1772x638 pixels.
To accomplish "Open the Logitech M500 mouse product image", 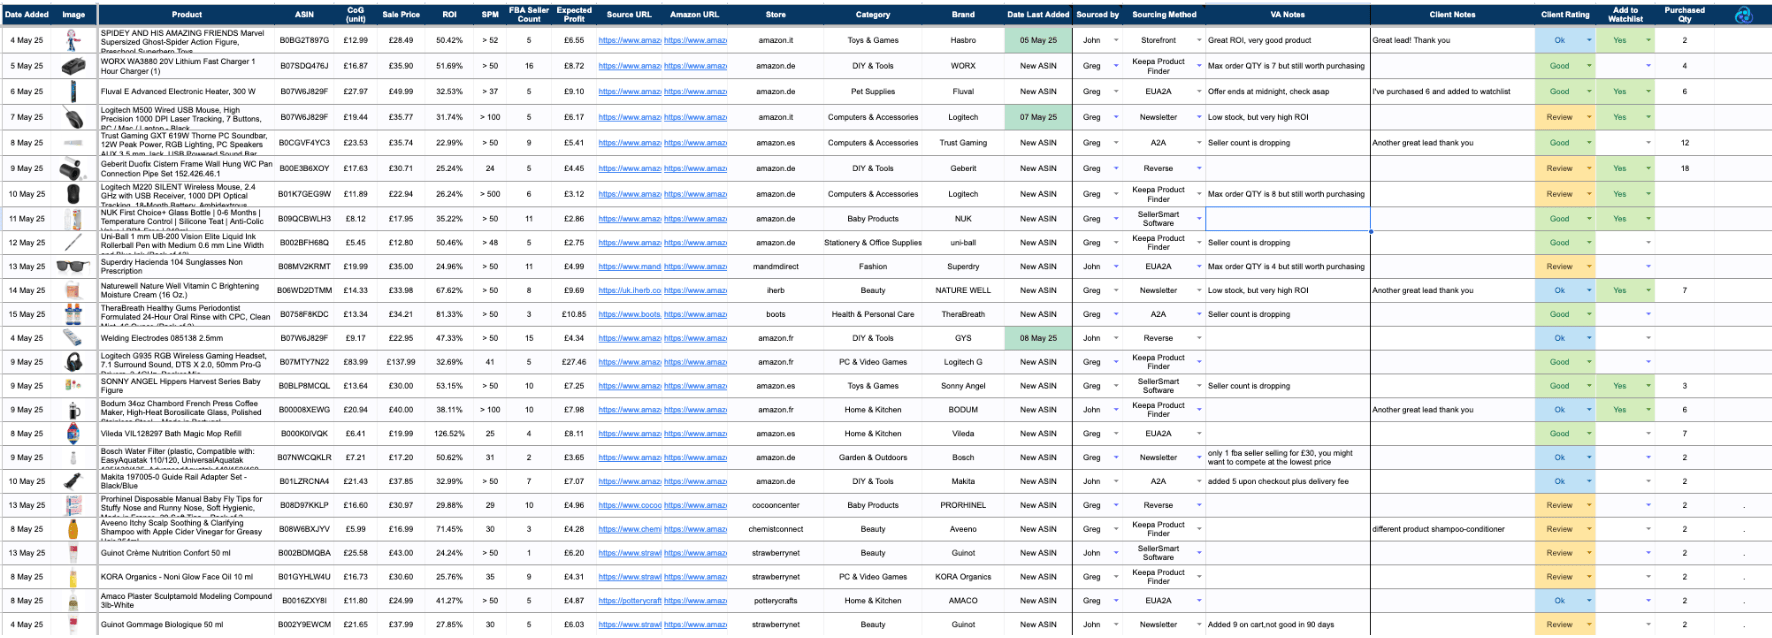I will [73, 118].
